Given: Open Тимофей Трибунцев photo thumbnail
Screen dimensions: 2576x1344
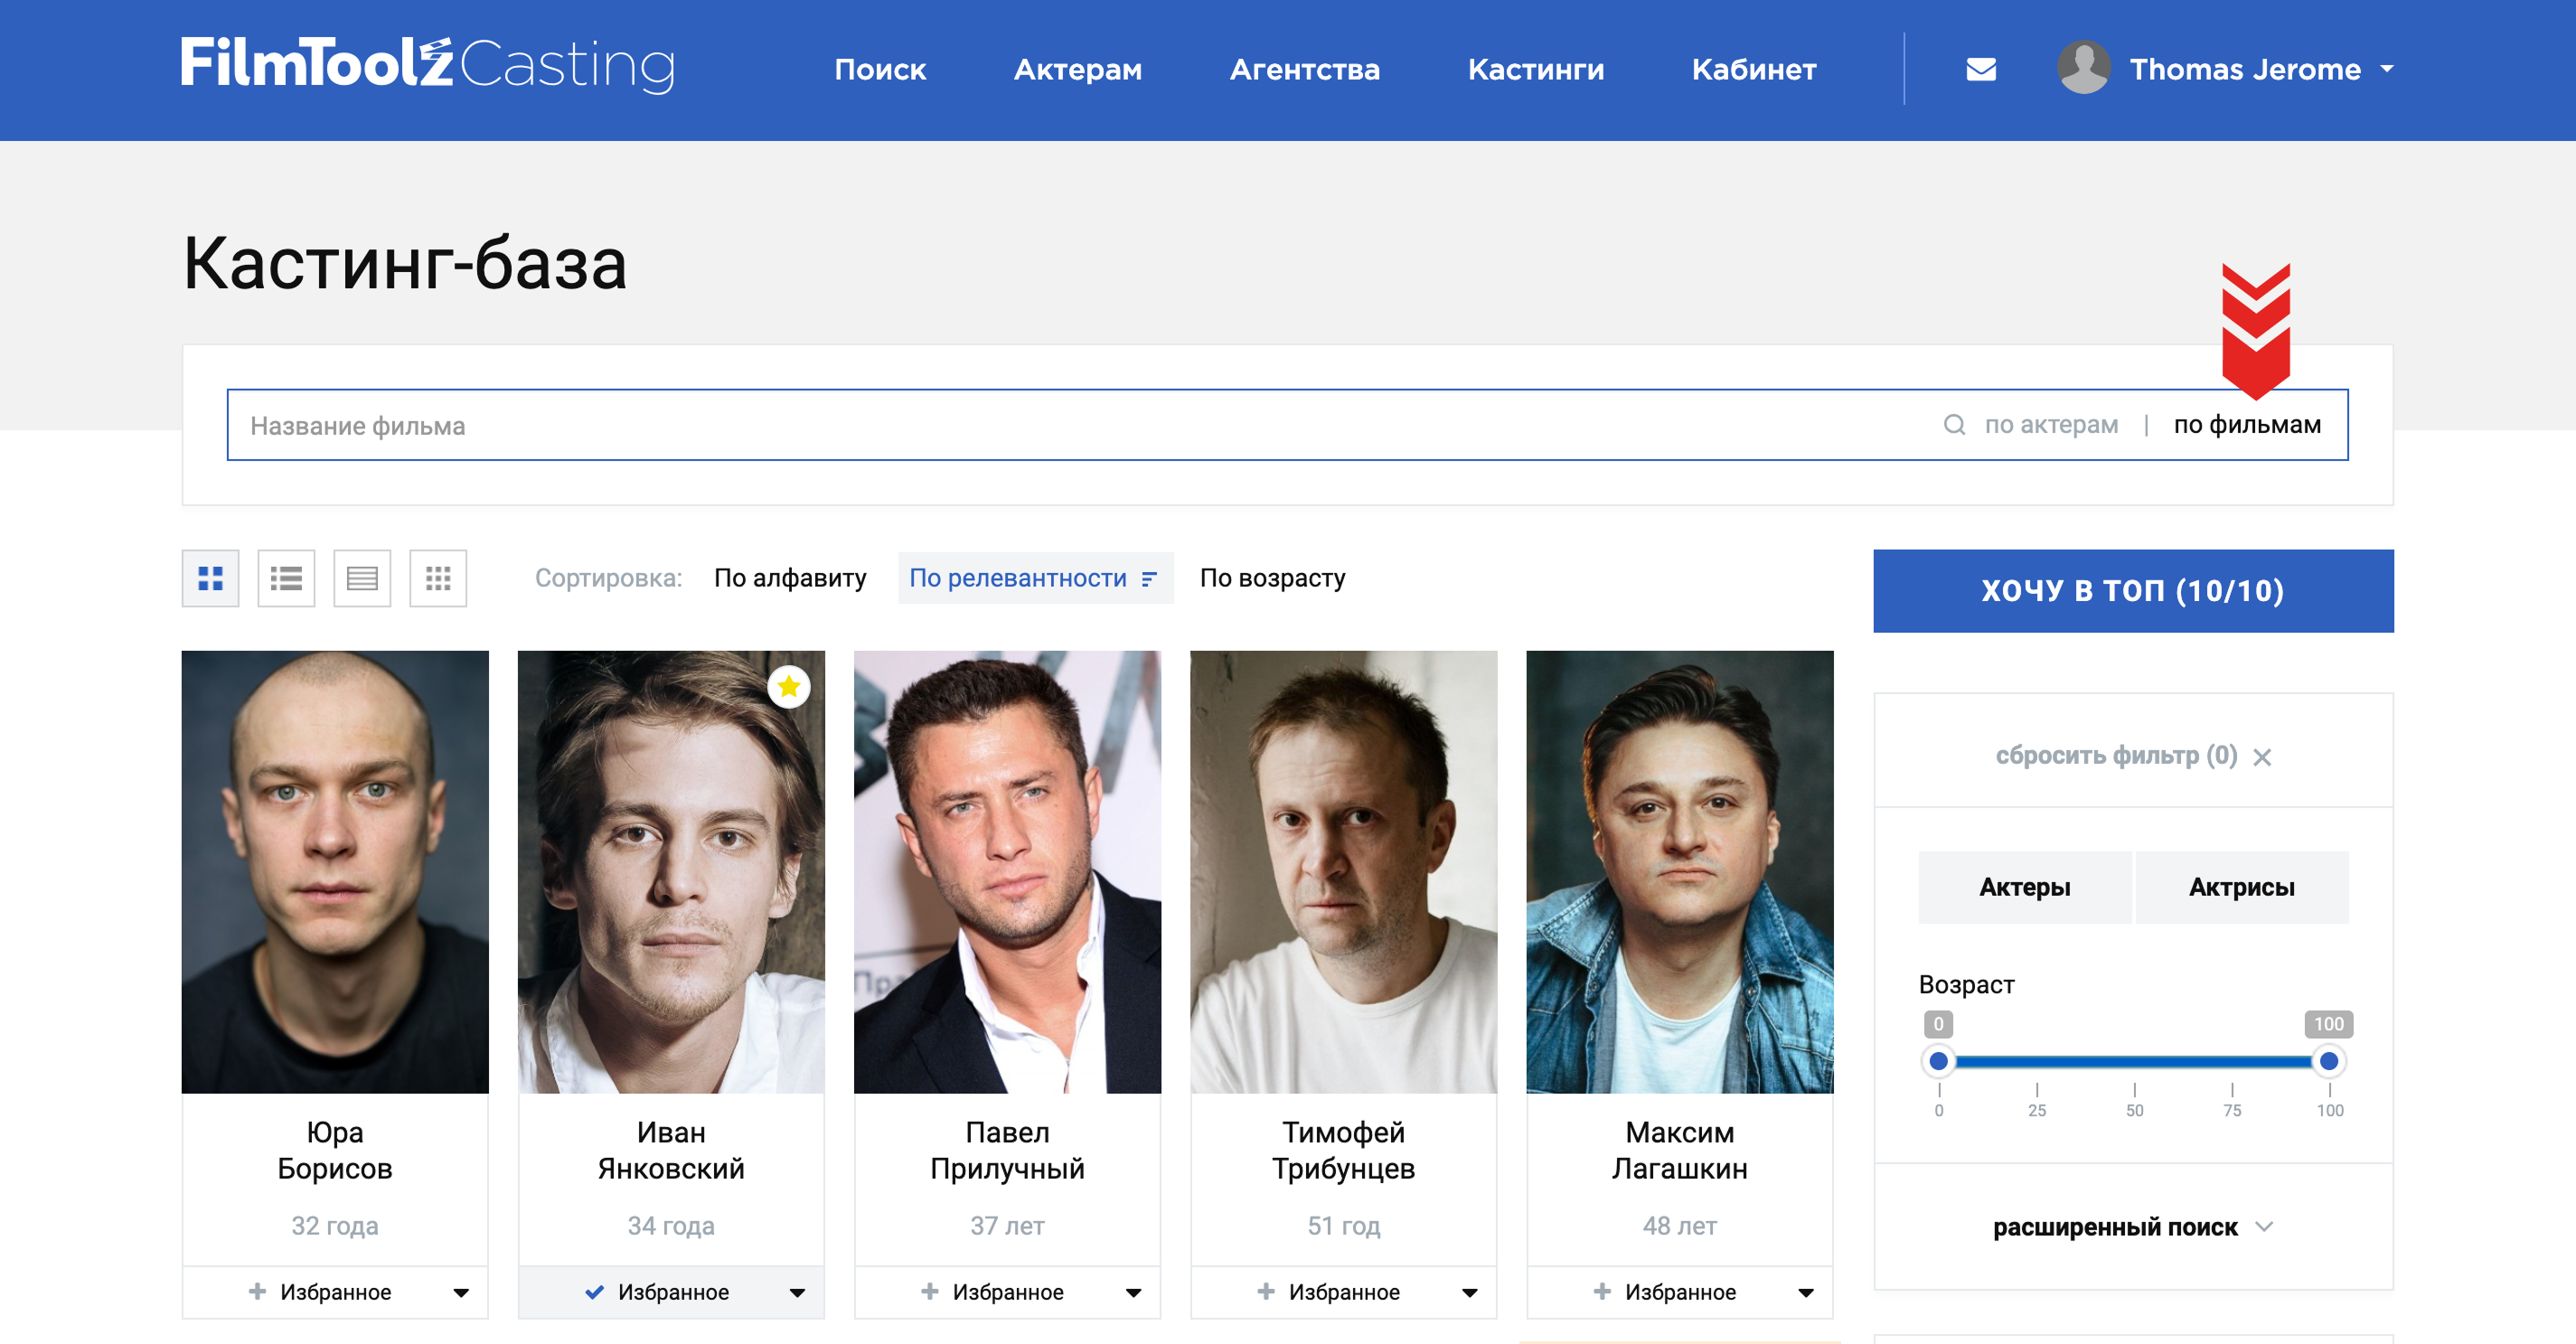Looking at the screenshot, I should click(1343, 872).
